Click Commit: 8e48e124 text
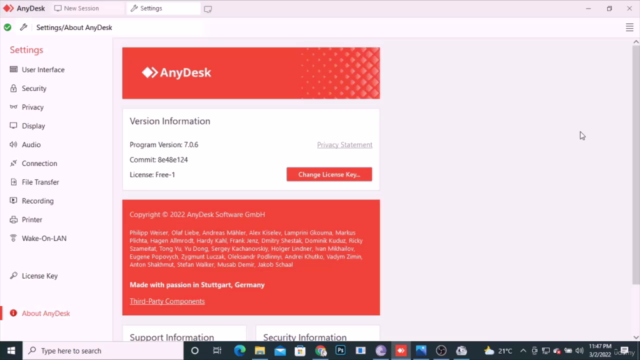 [x=159, y=160]
